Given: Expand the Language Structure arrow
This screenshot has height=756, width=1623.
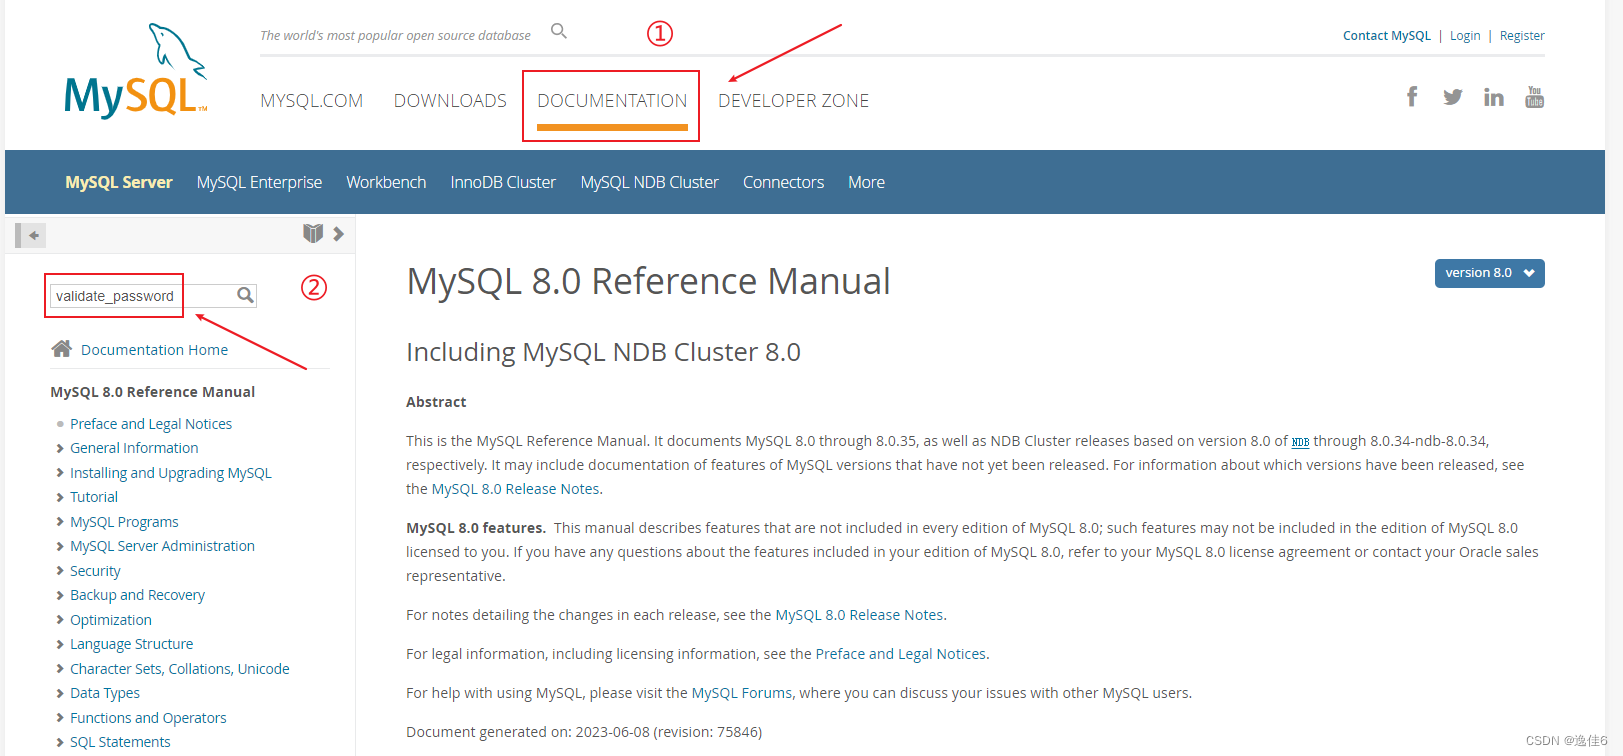Looking at the screenshot, I should [x=60, y=644].
